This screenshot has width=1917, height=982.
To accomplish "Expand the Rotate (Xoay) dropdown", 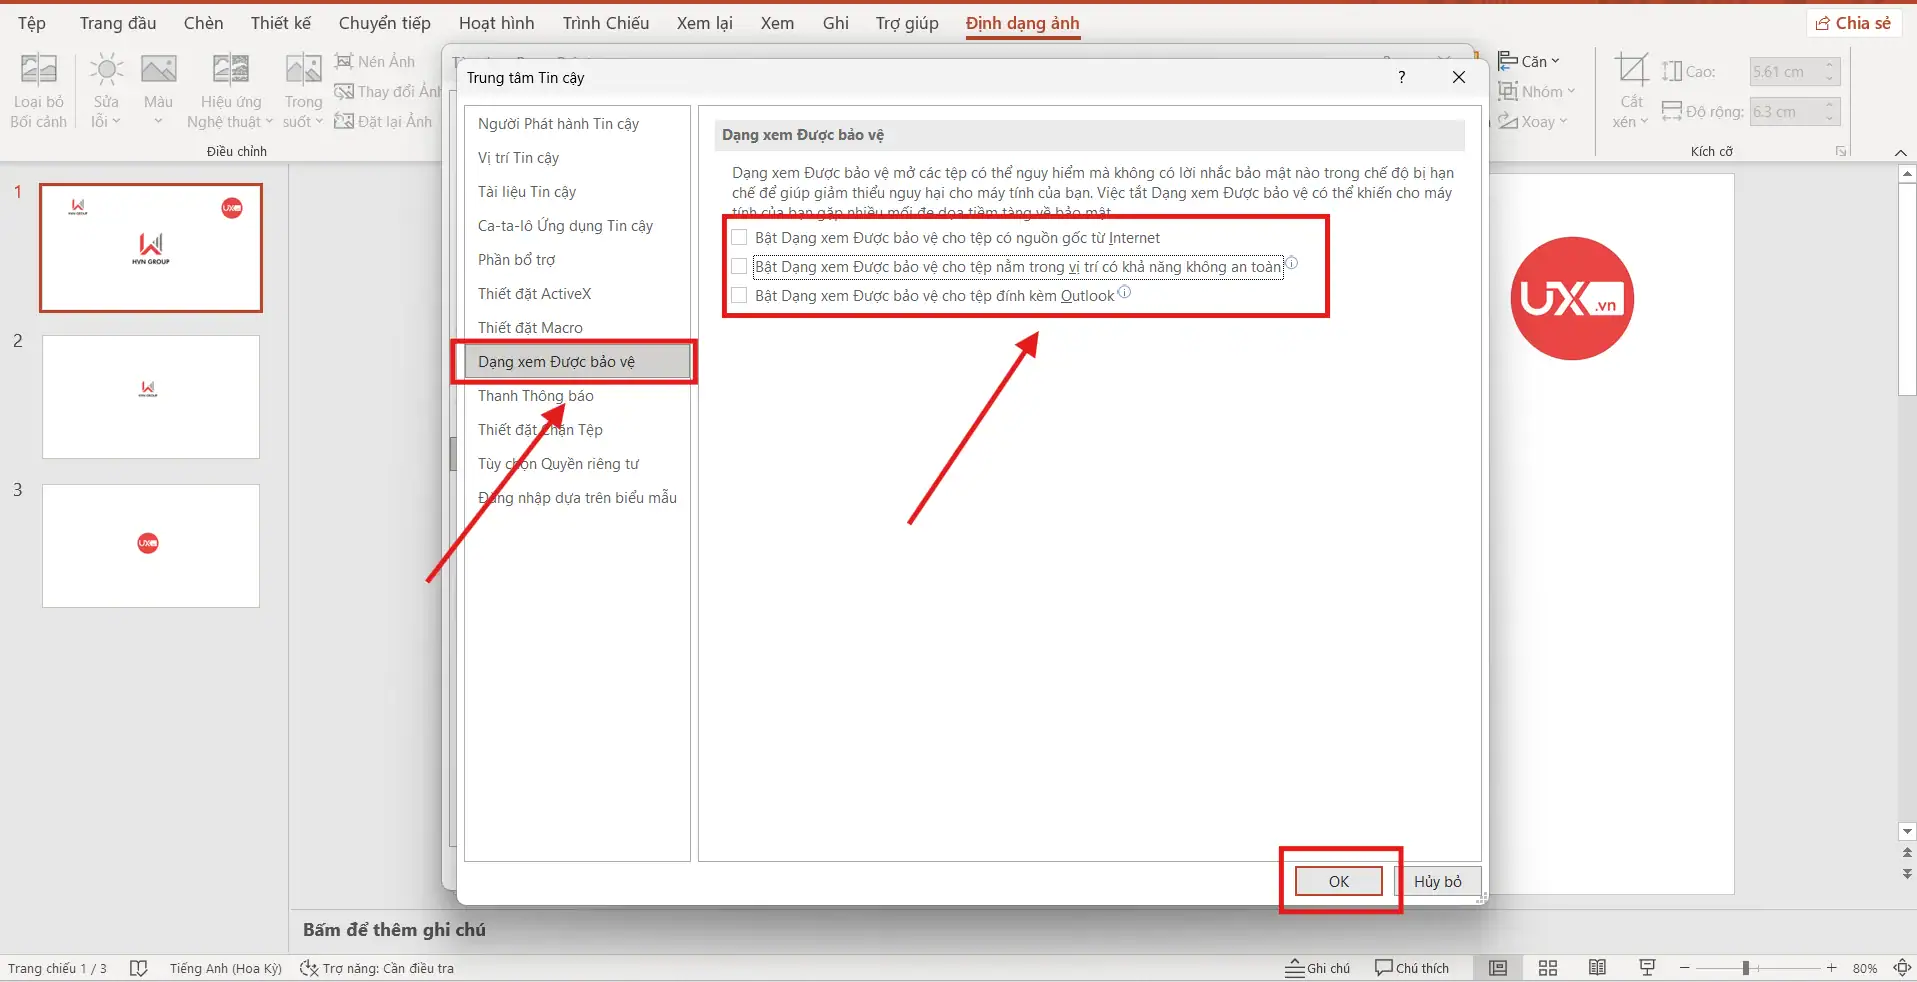I will [1535, 122].
